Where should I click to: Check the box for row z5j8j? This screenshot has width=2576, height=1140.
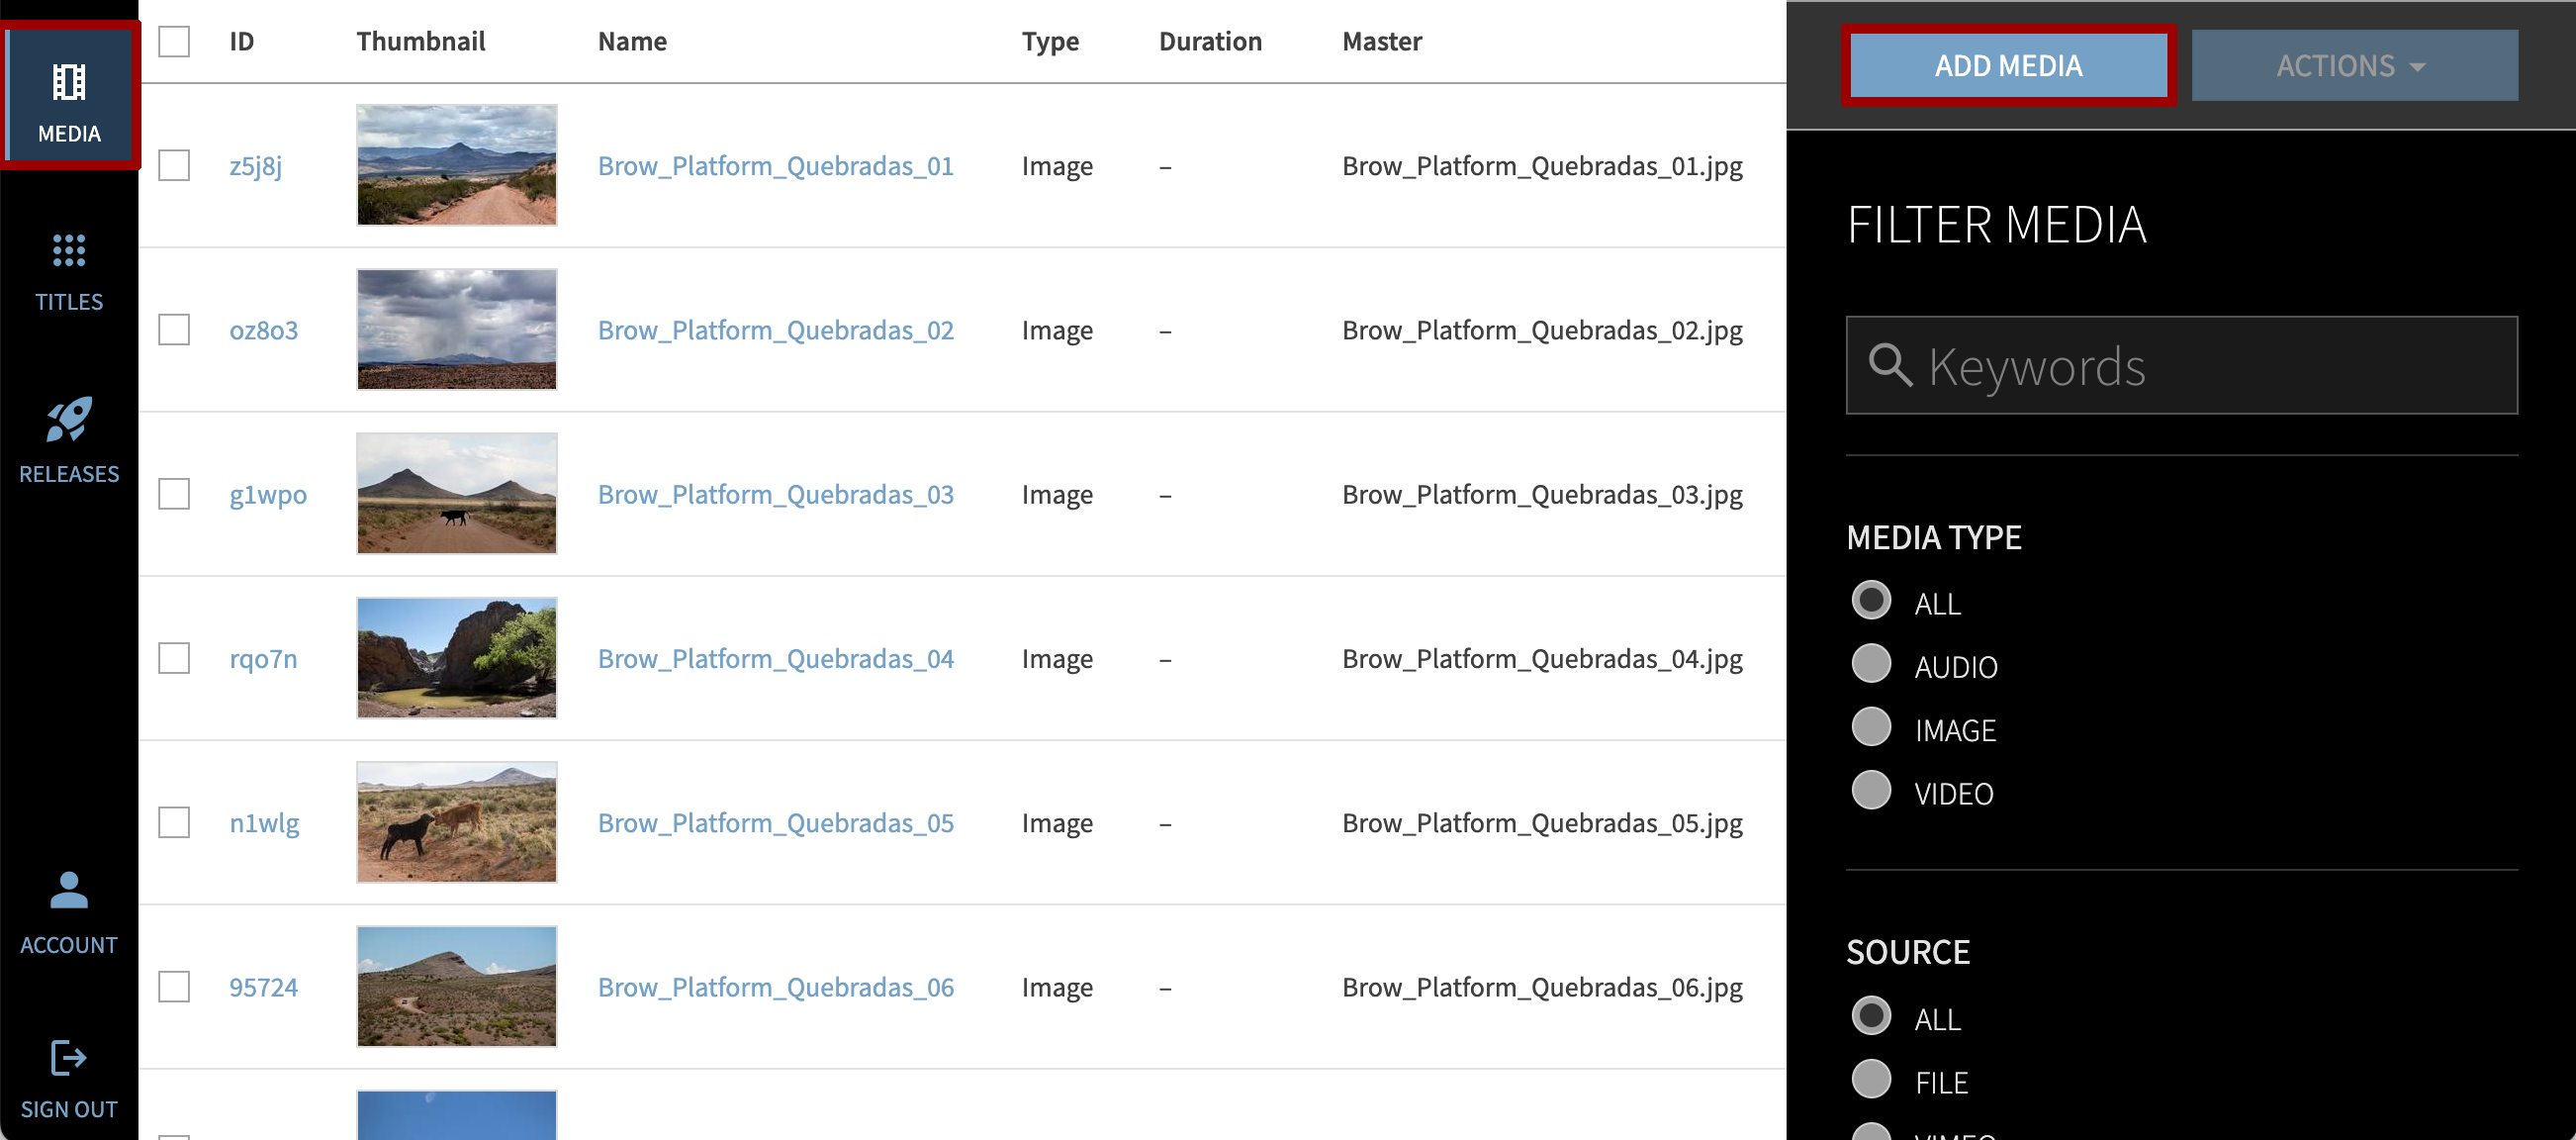coord(174,165)
